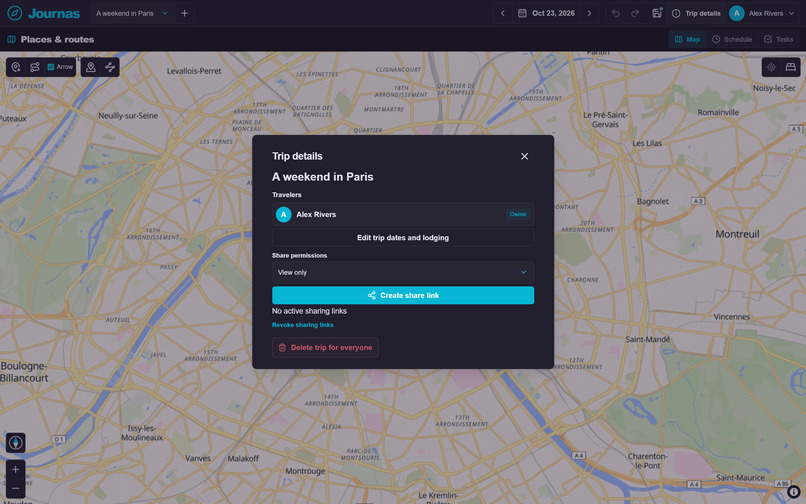Click the Les Lilas map label
The height and width of the screenshot is (504, 806).
[647, 143]
